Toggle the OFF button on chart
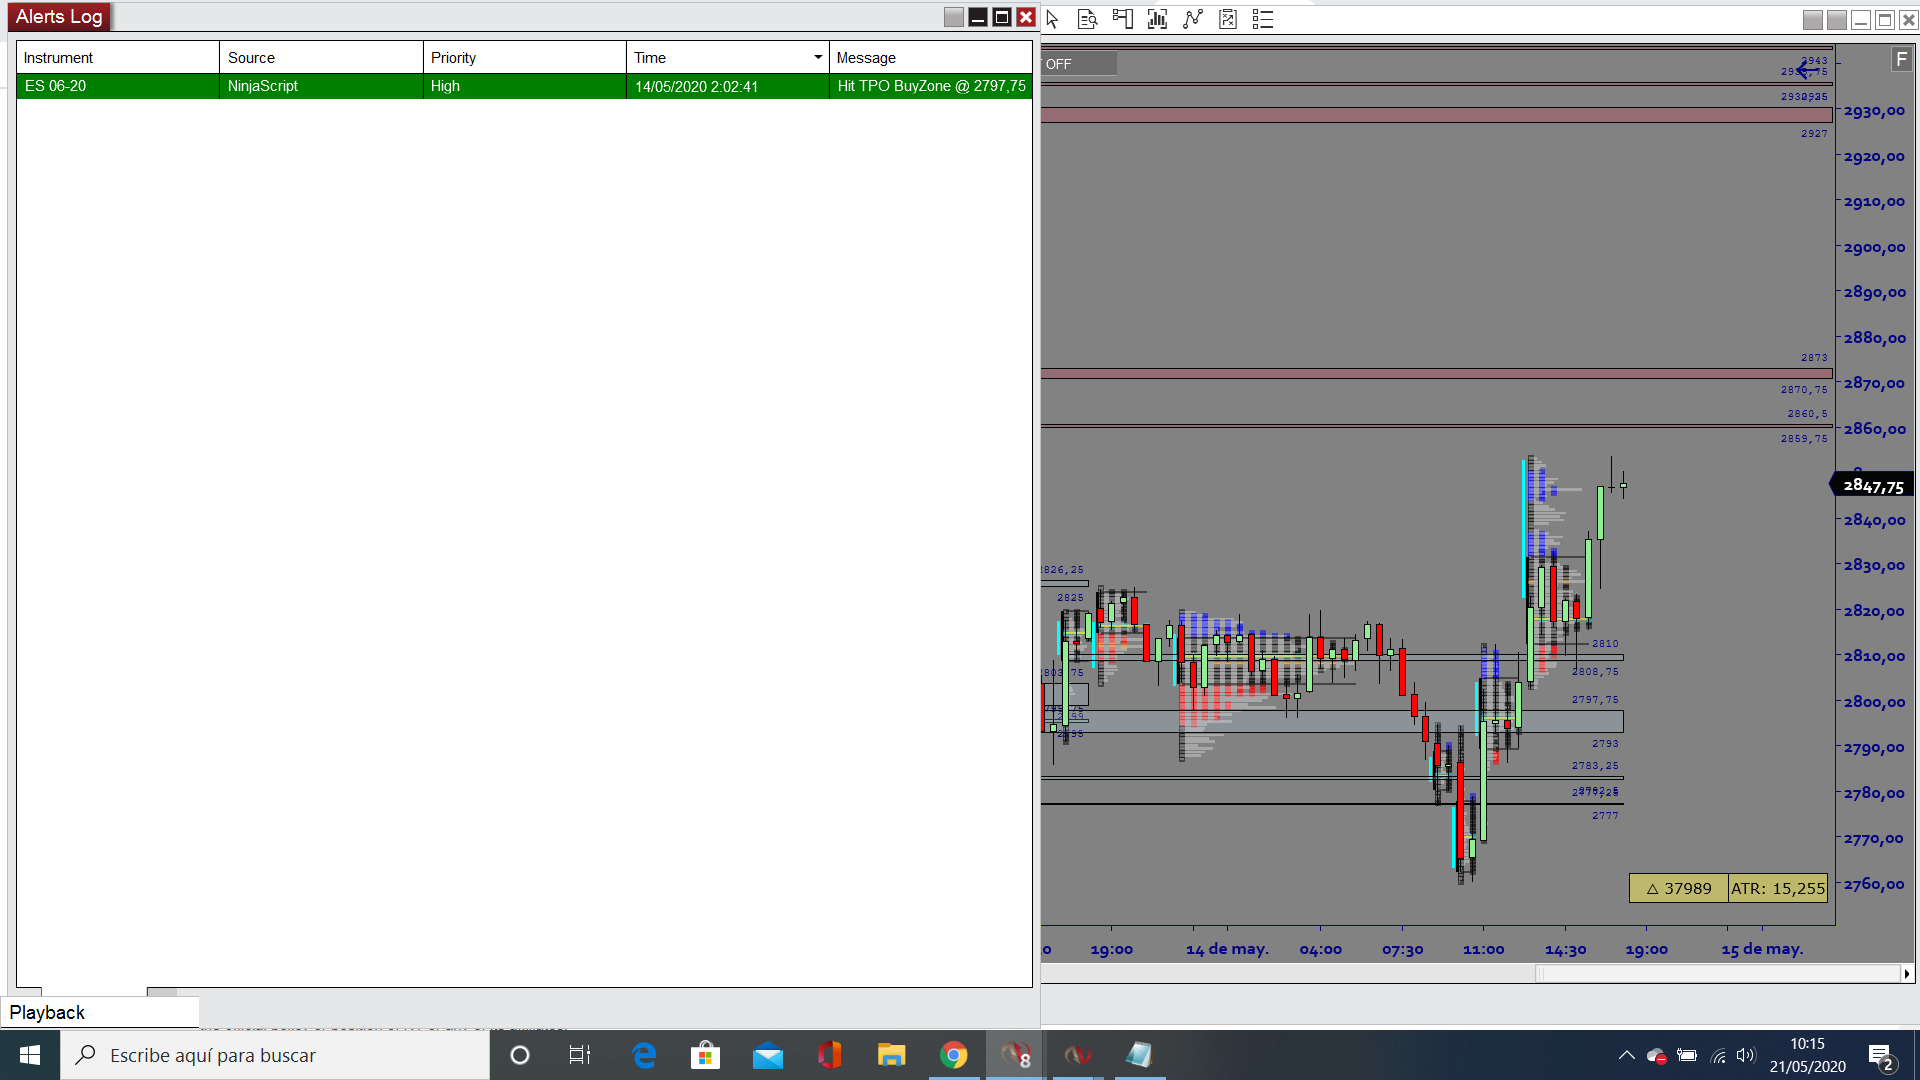1920x1080 pixels. [x=1078, y=64]
